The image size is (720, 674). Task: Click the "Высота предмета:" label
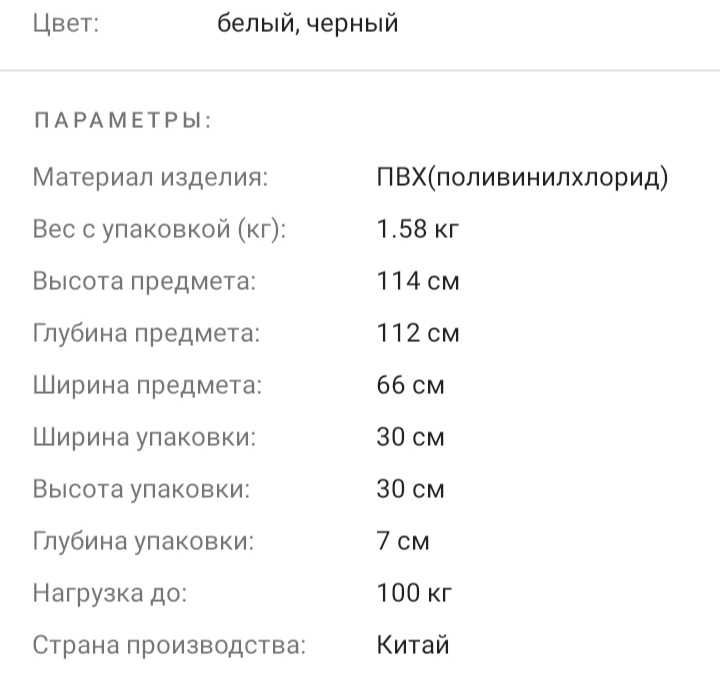point(145,282)
